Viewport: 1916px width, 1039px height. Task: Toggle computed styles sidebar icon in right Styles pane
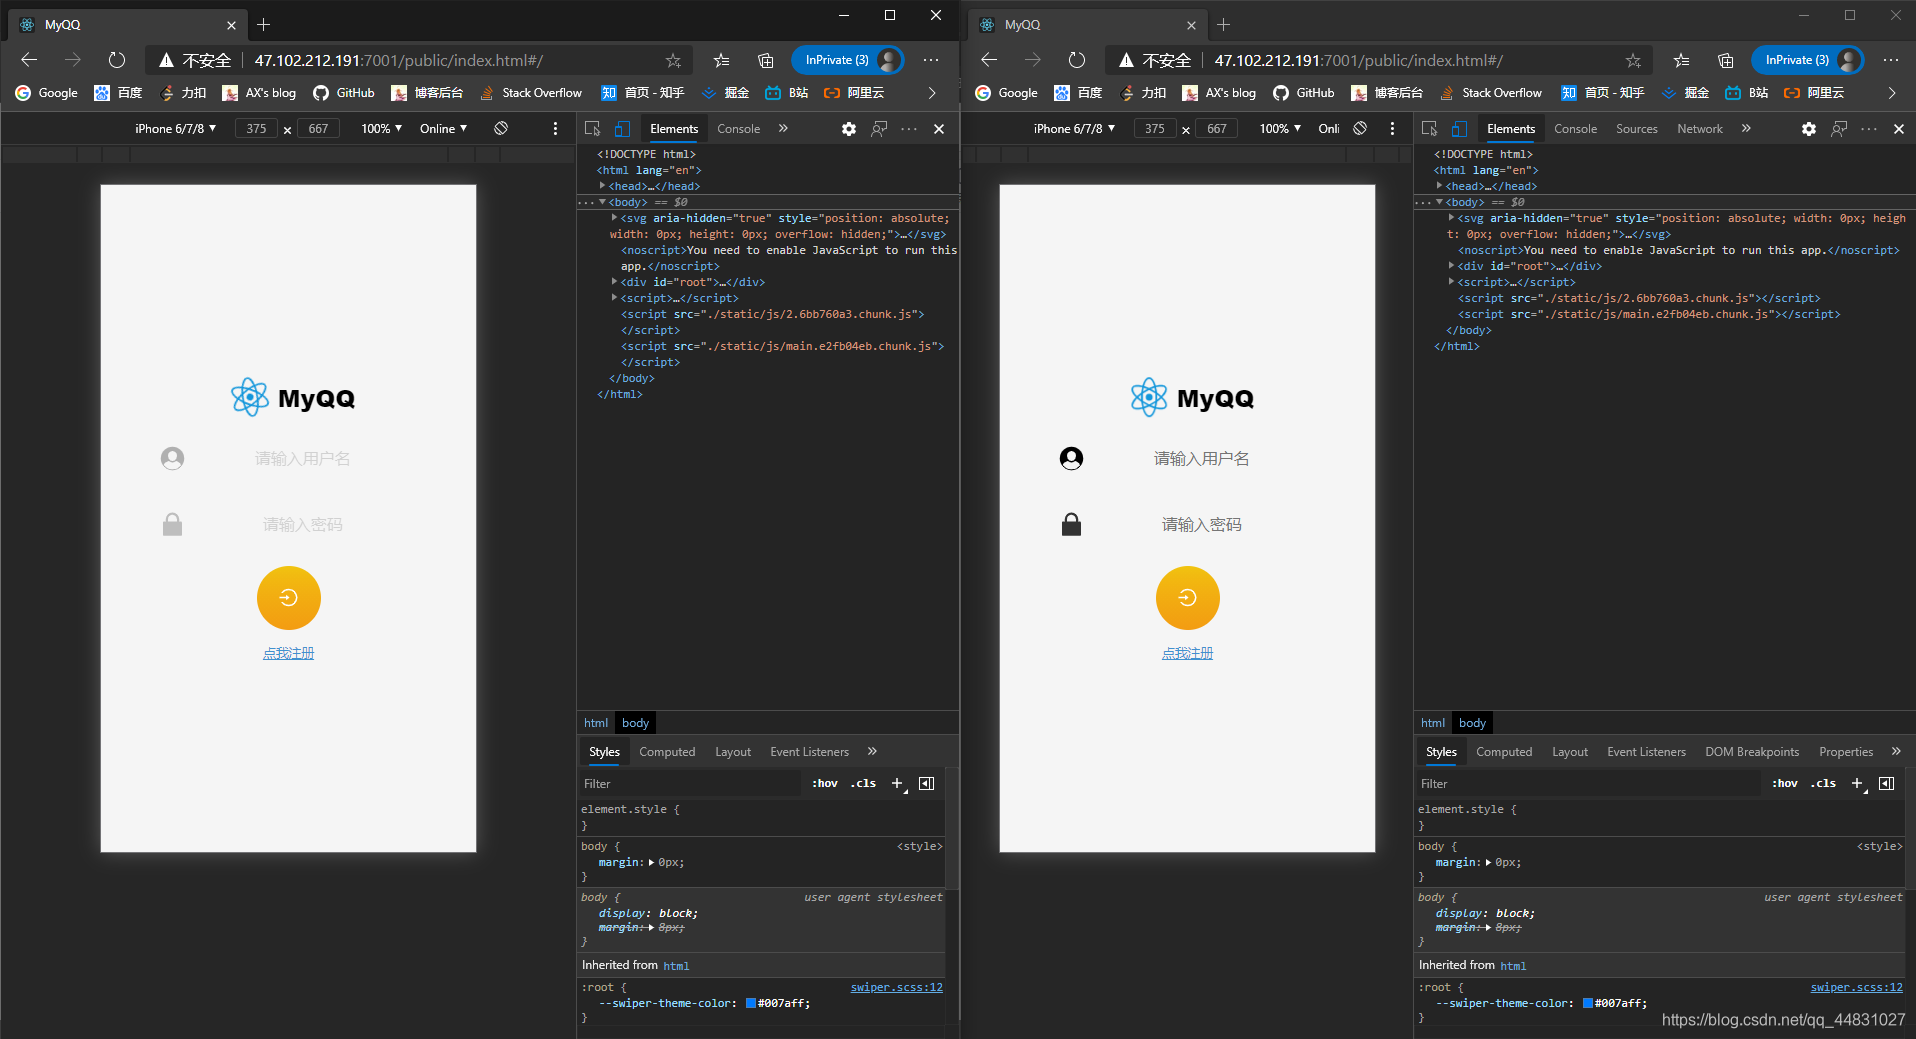(x=1886, y=783)
